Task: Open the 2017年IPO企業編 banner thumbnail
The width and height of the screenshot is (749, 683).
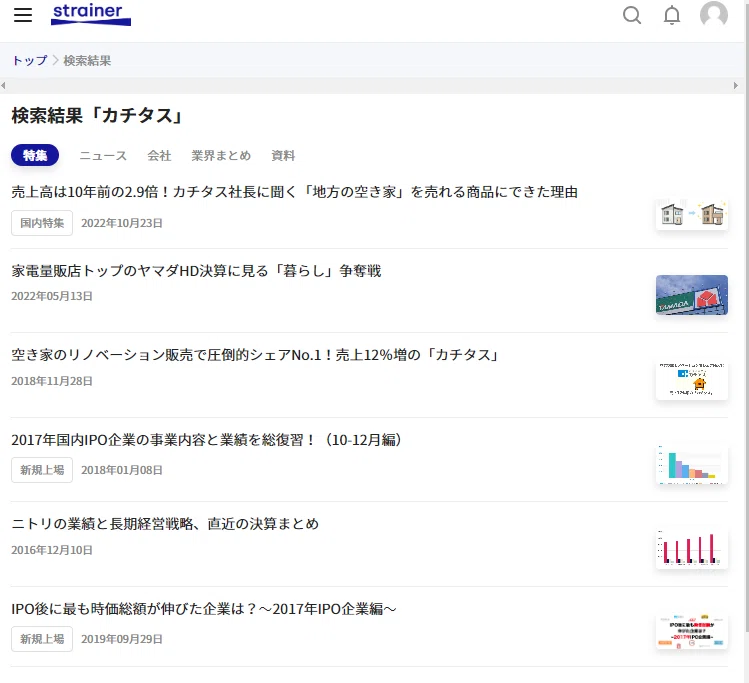Action: click(x=692, y=632)
